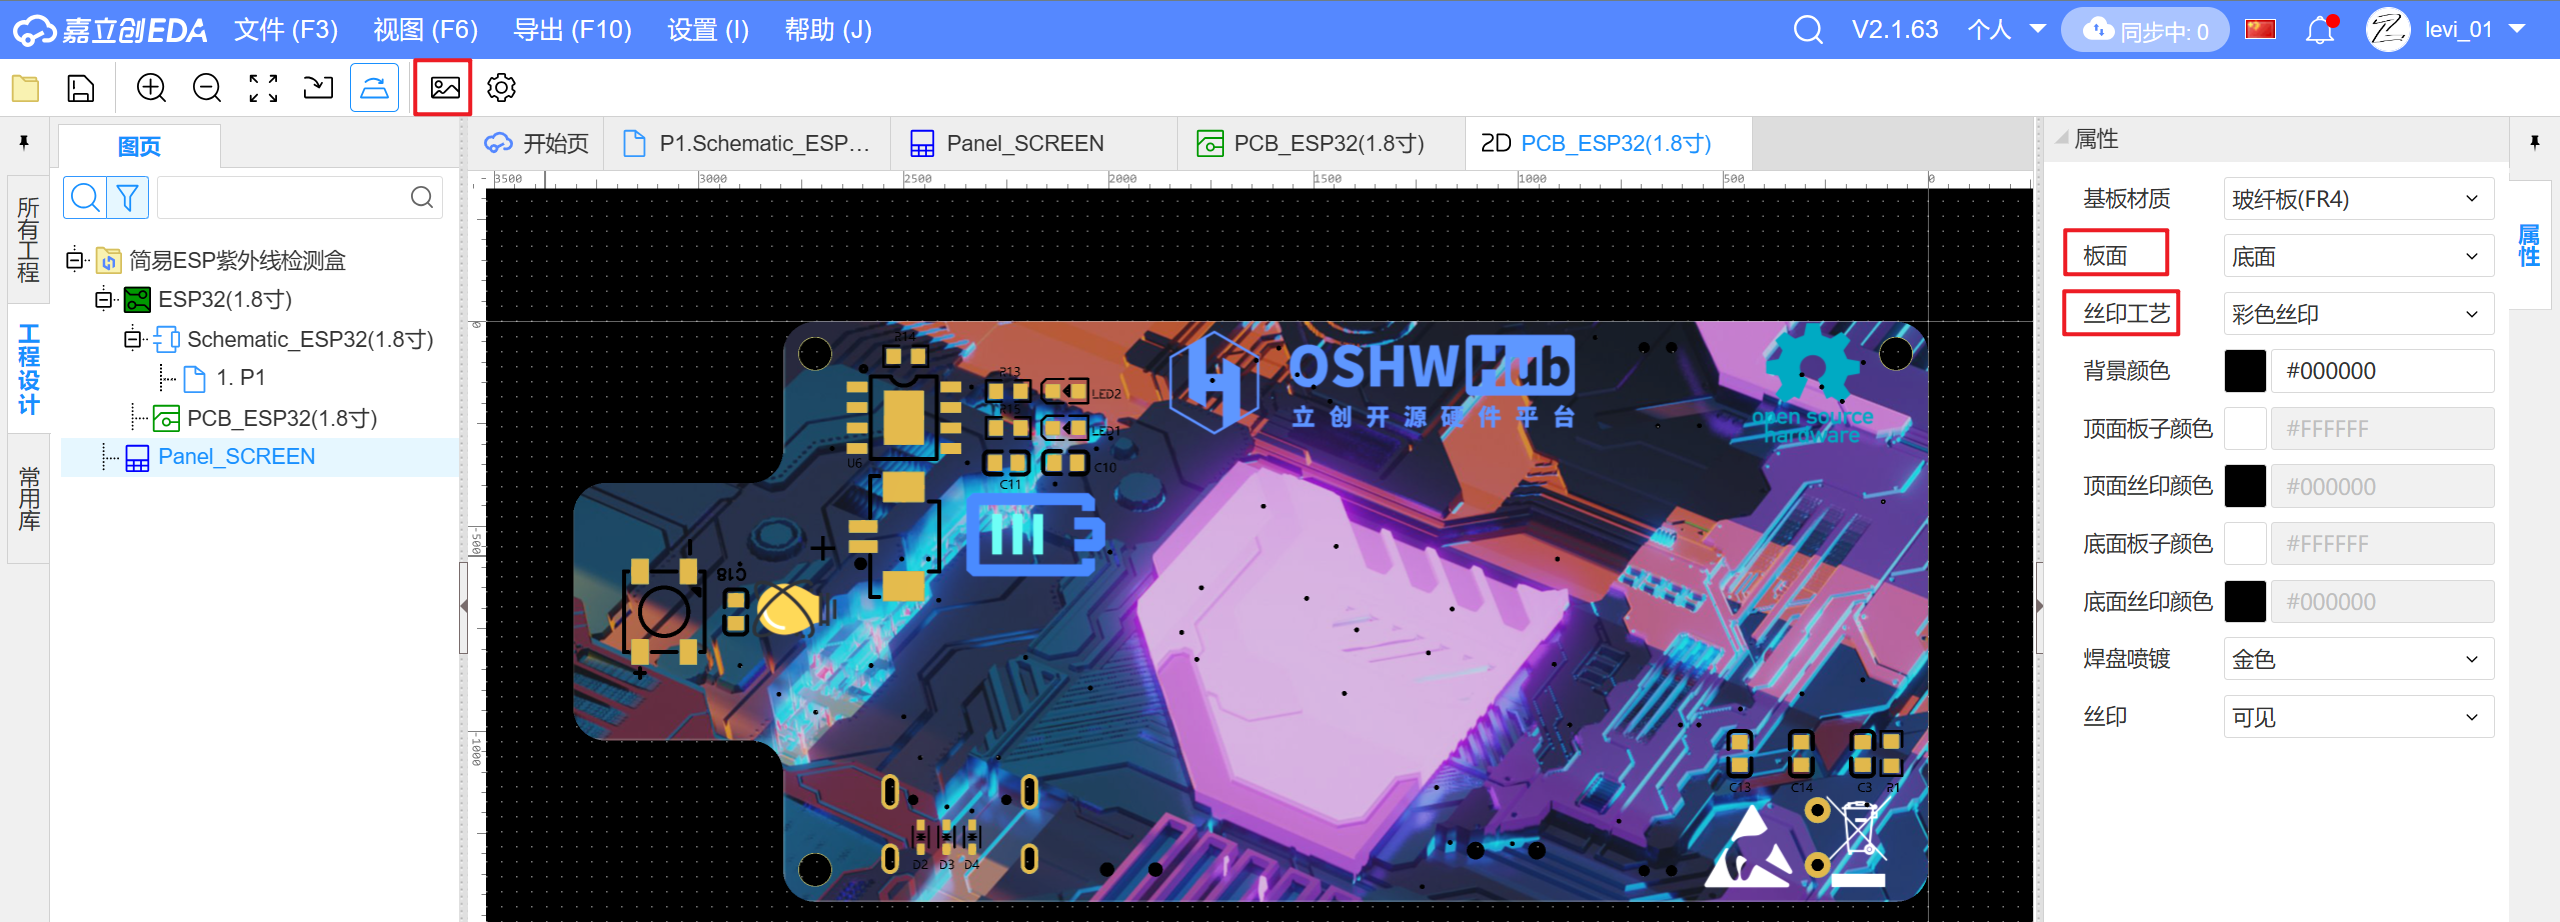Image resolution: width=2560 pixels, height=922 pixels.
Task: Collapse Schematic_ESP32(1.8寸) node
Action: point(132,339)
